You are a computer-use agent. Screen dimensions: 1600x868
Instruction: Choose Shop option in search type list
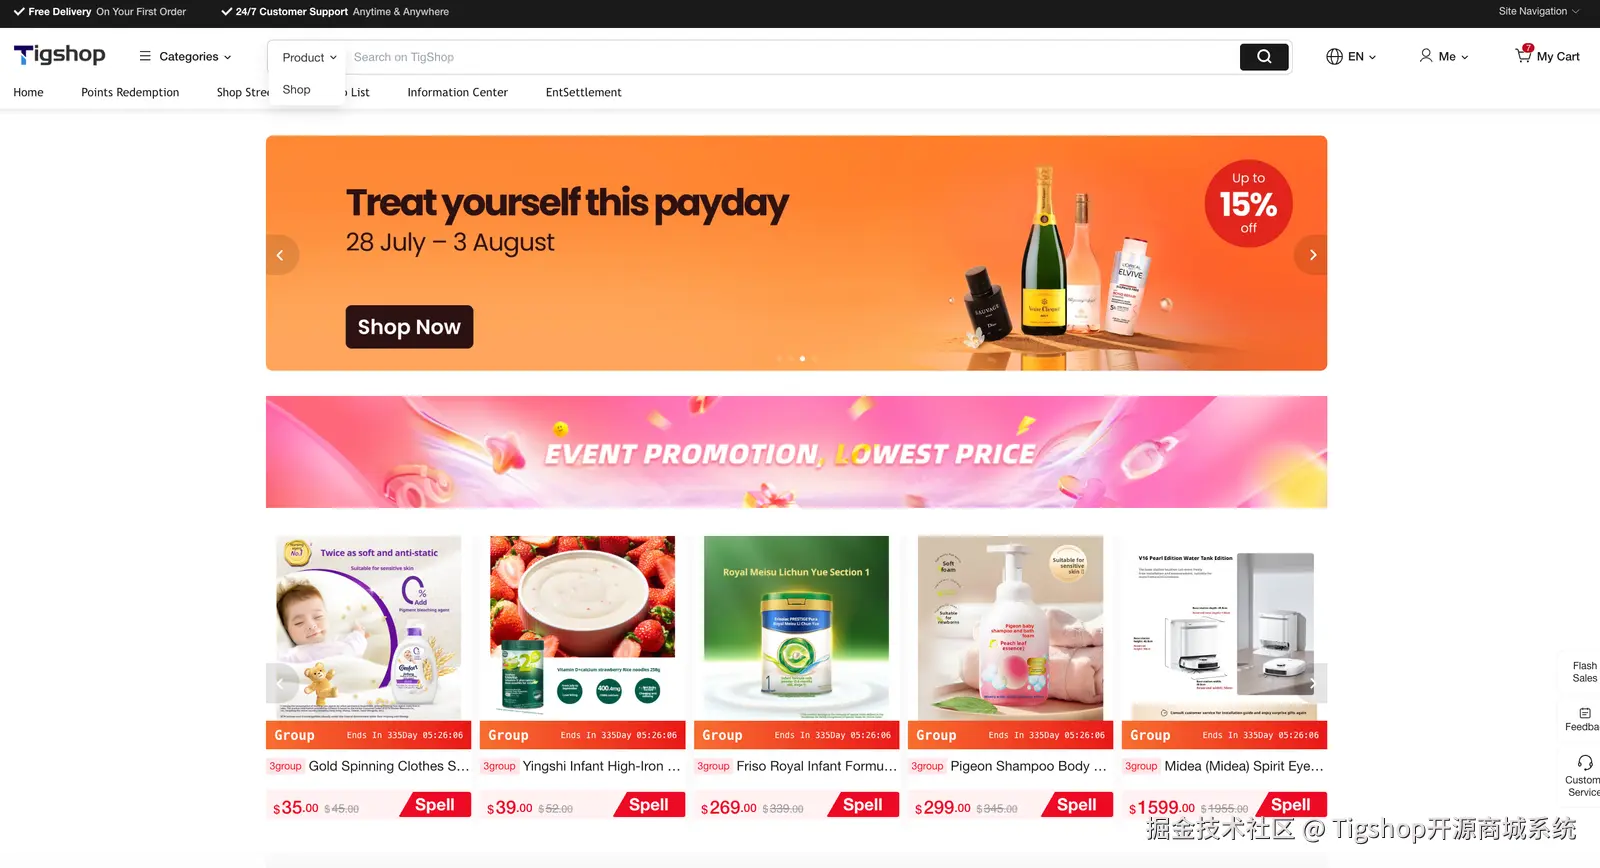297,90
